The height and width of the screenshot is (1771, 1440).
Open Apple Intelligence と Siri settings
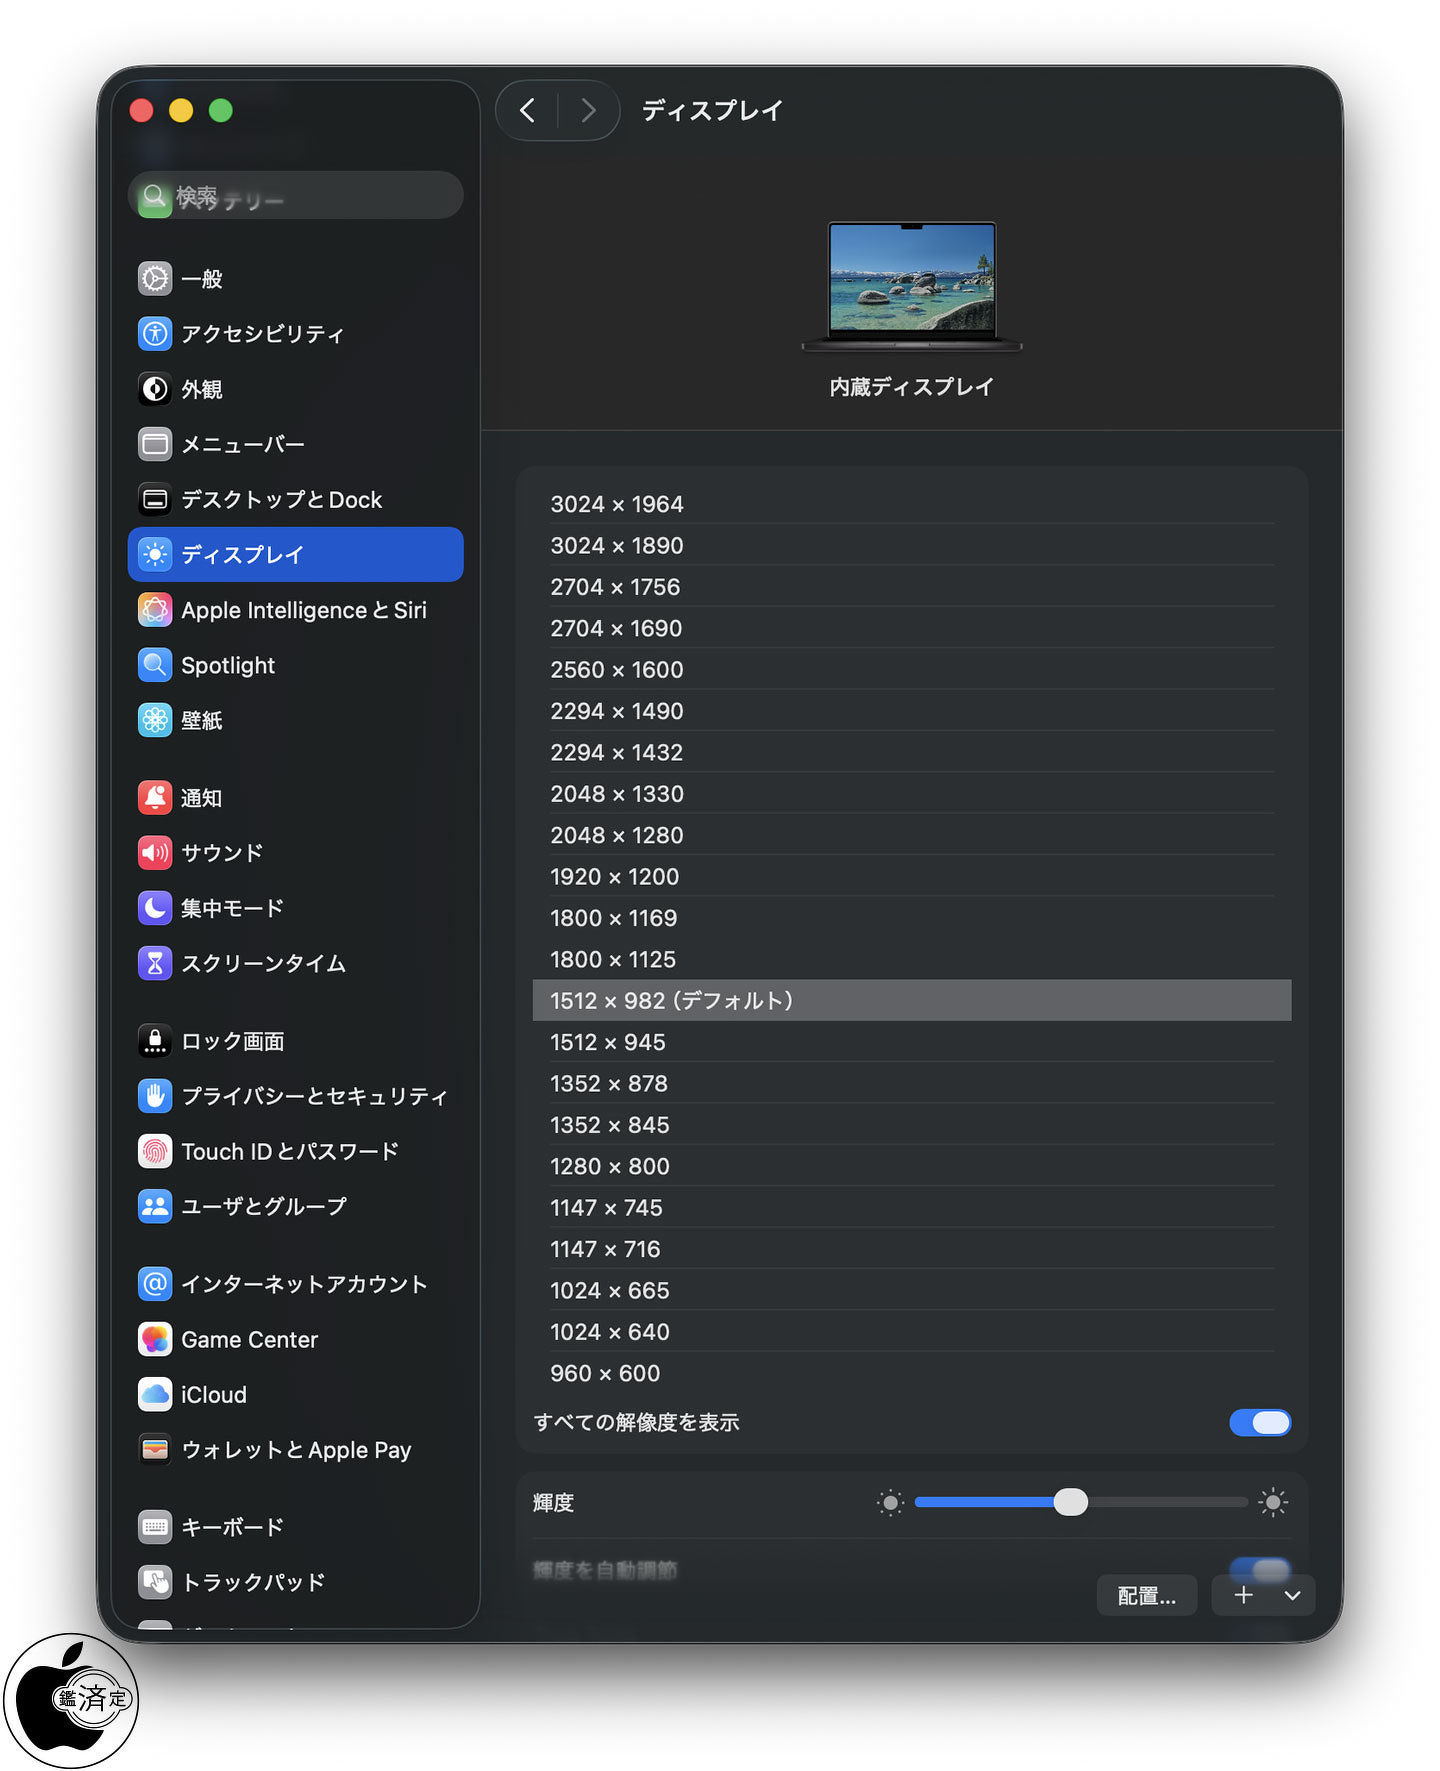(303, 610)
